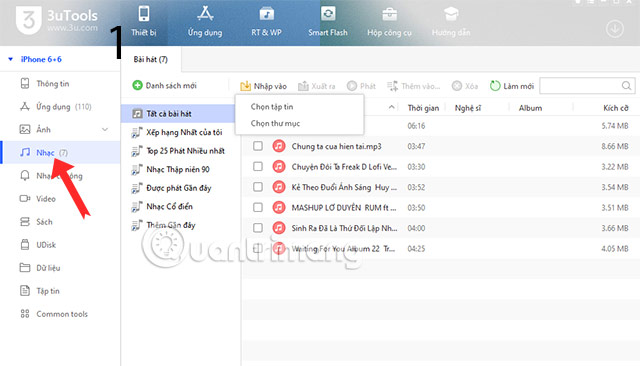Screen dimensions: 640x366
Task: Open the Hộp công cụ toolbox tab
Action: (389, 21)
